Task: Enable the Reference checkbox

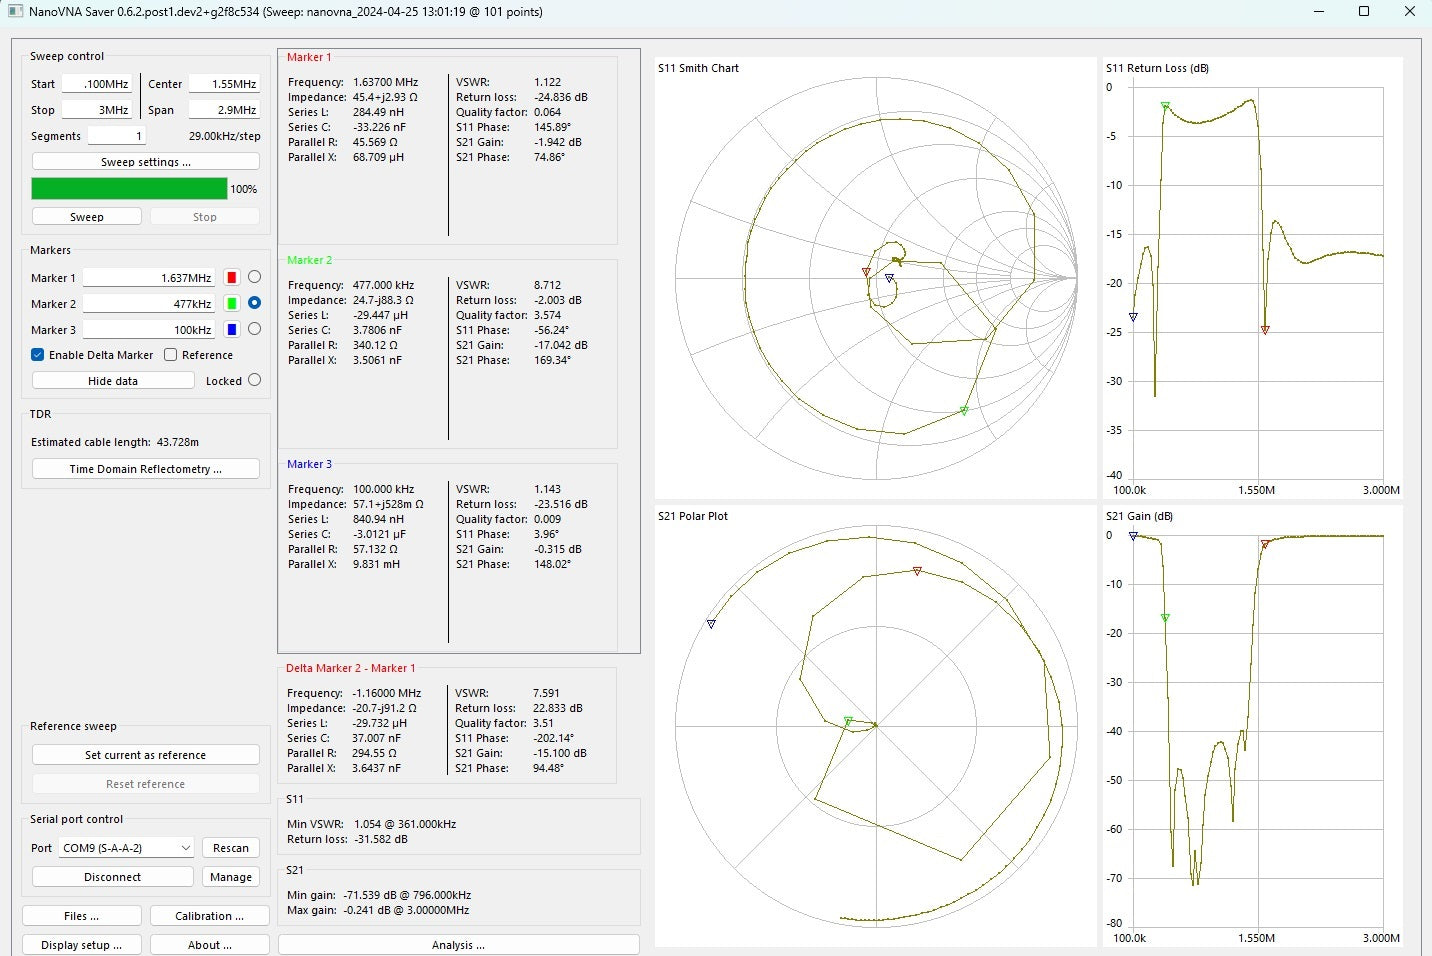Action: 171,355
